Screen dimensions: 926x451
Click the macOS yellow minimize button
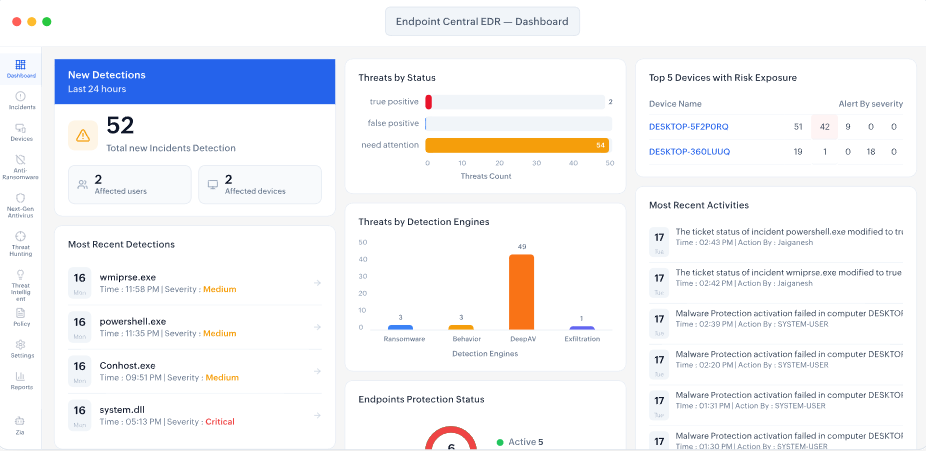pos(32,22)
